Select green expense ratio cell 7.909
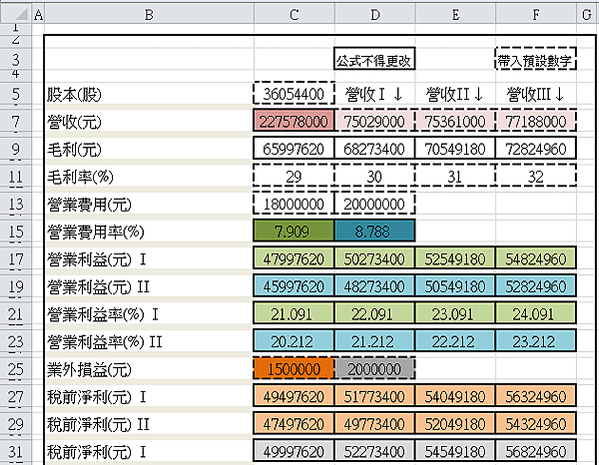 pyautogui.click(x=294, y=231)
